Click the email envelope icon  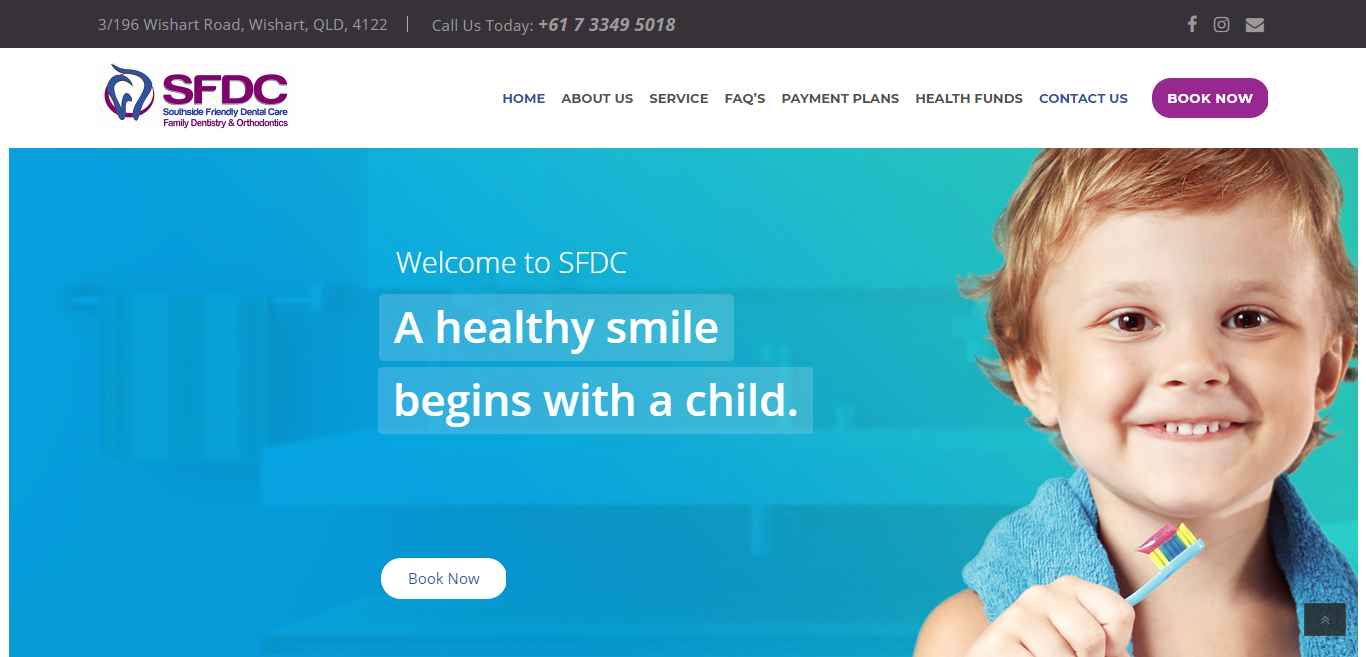(x=1255, y=25)
